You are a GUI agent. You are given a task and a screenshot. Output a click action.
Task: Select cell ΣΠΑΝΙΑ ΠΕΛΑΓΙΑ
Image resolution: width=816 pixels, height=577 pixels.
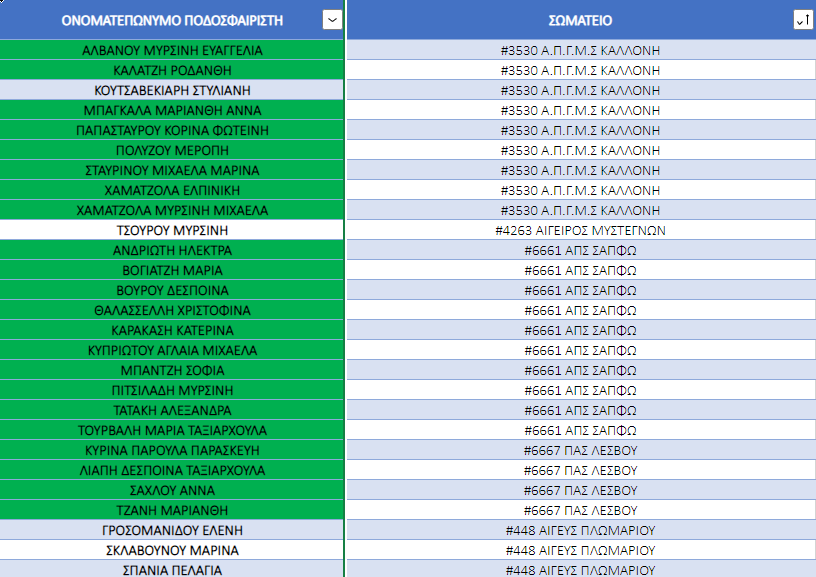pos(172,570)
